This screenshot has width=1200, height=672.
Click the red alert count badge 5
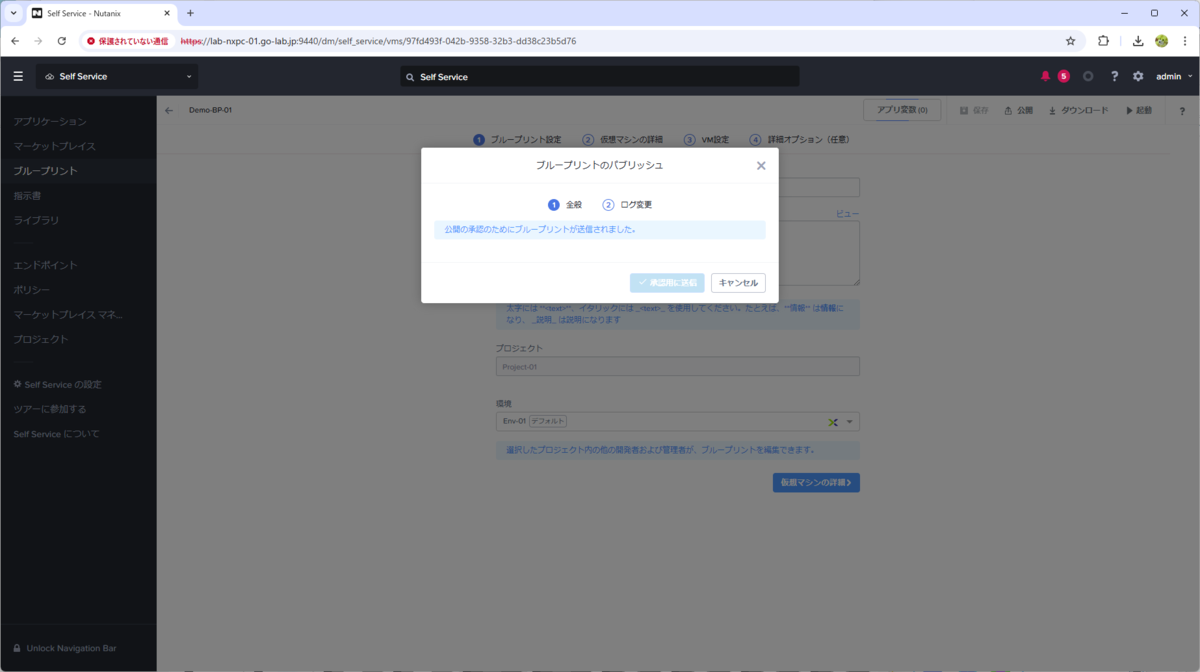click(x=1063, y=76)
